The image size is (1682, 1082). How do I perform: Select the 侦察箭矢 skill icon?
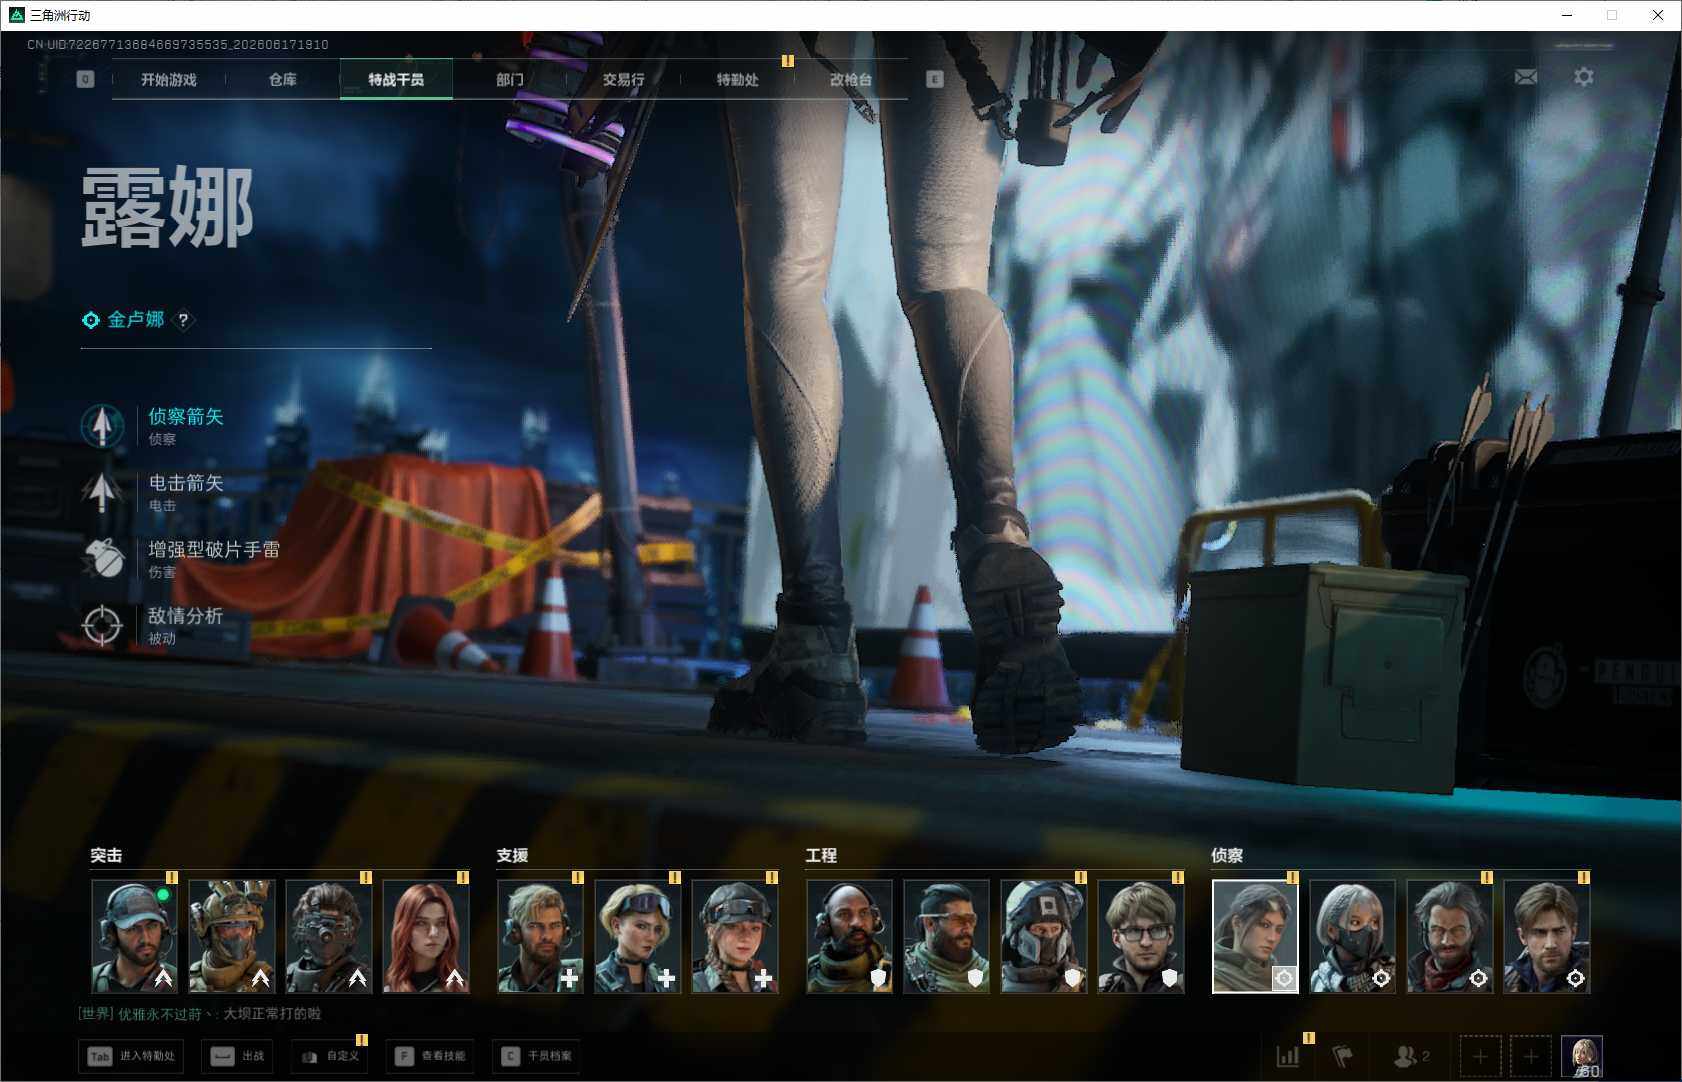click(102, 425)
